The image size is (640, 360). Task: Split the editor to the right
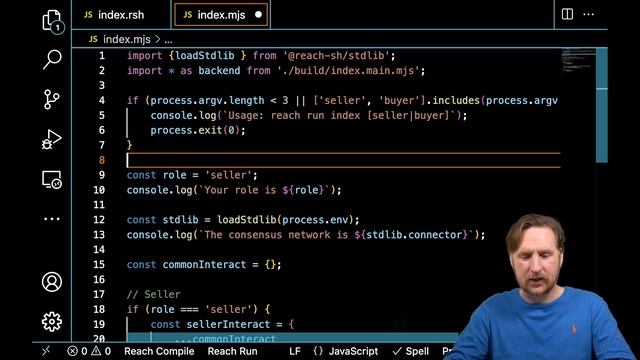[567, 14]
